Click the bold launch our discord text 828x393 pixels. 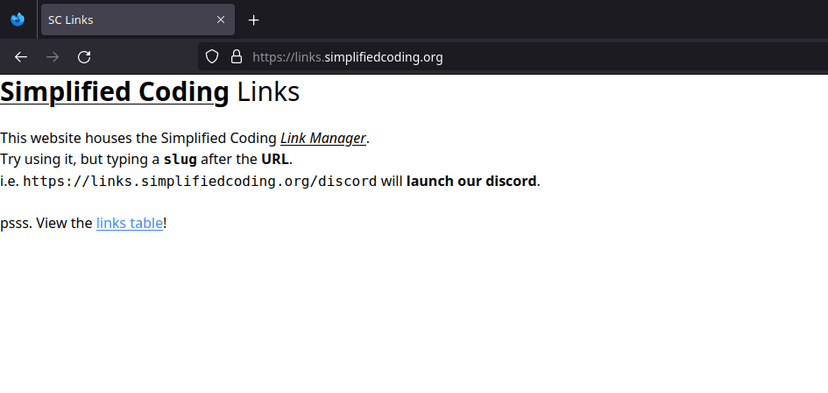coord(471,181)
